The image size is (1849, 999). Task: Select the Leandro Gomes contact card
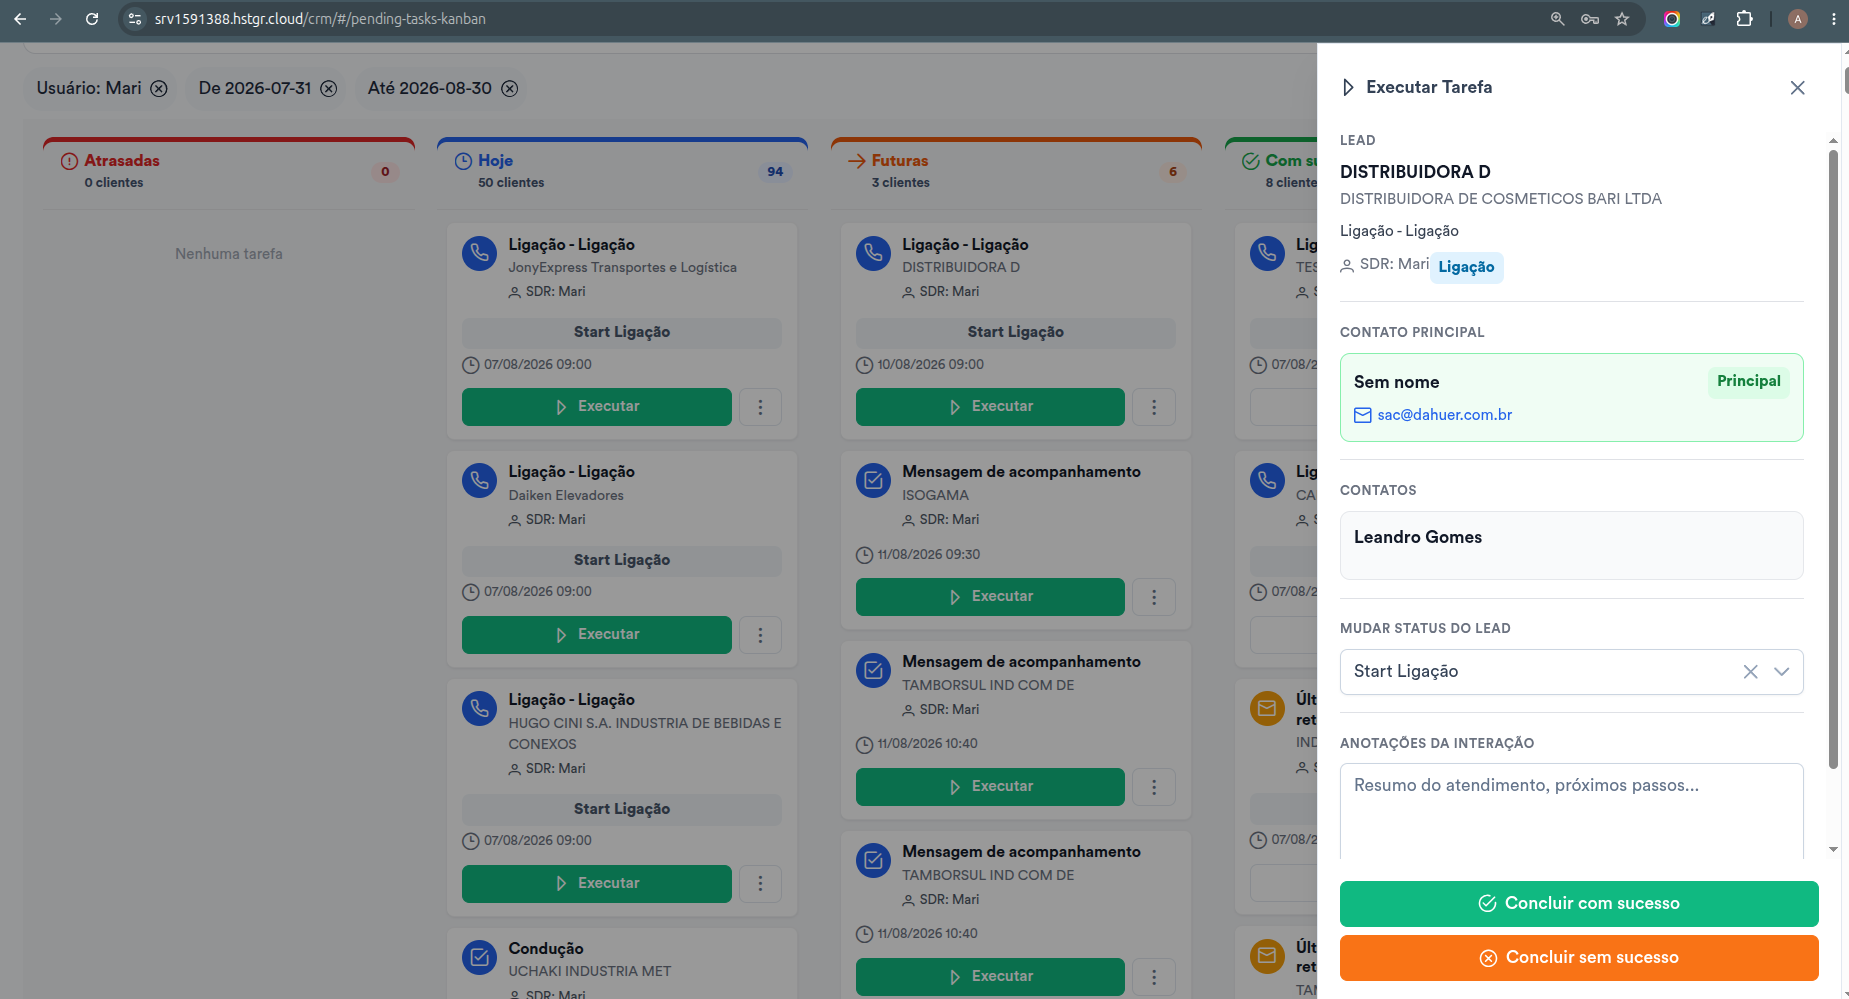click(x=1571, y=546)
